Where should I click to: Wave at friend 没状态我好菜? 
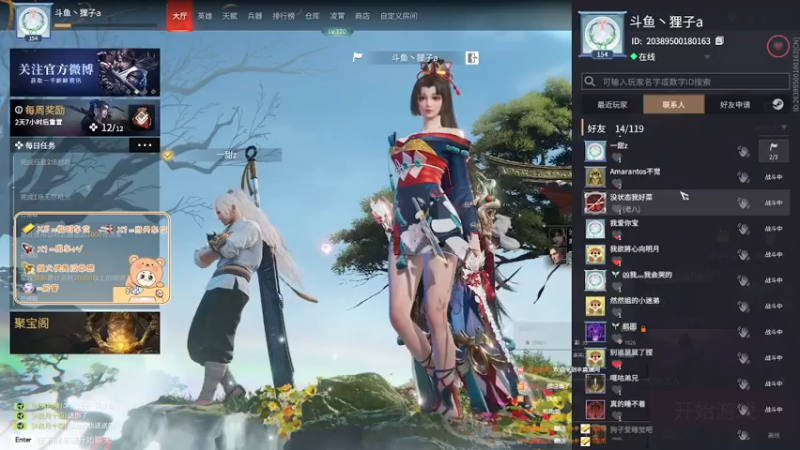pos(743,203)
